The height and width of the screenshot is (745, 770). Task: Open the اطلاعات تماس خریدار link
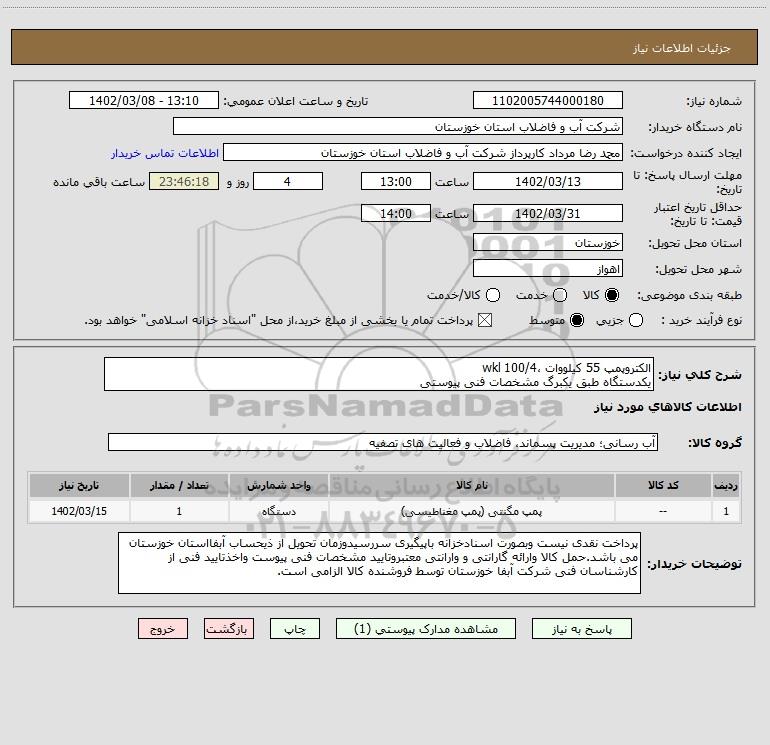[x=165, y=153]
